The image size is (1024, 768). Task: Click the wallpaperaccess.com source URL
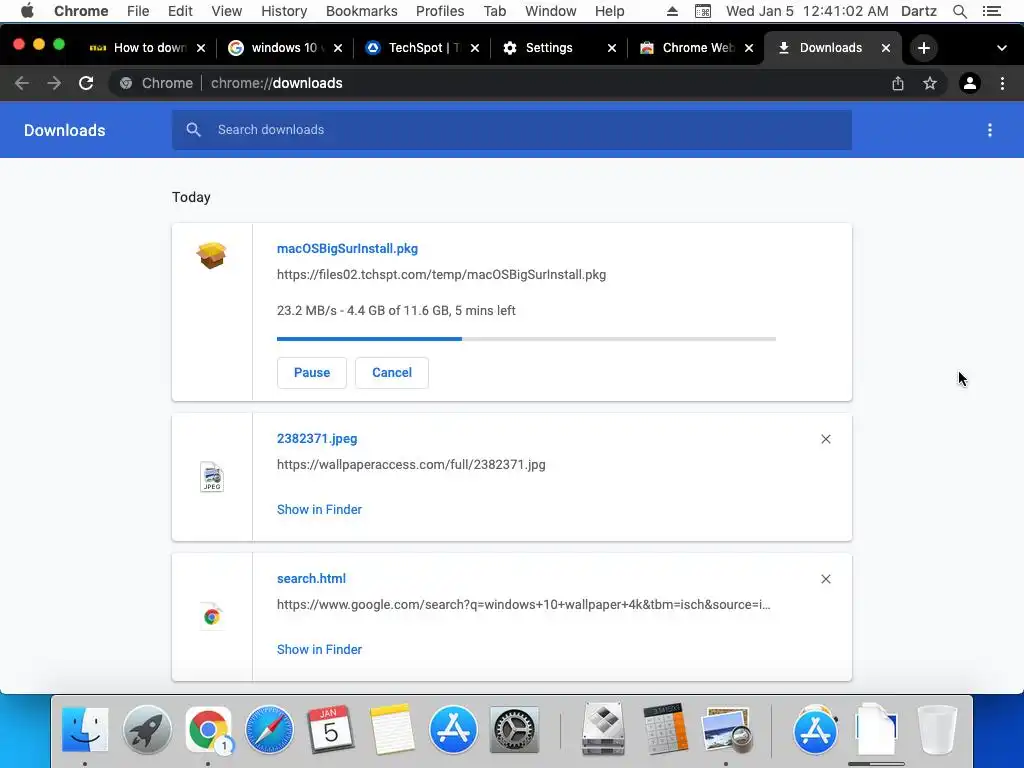coord(411,465)
